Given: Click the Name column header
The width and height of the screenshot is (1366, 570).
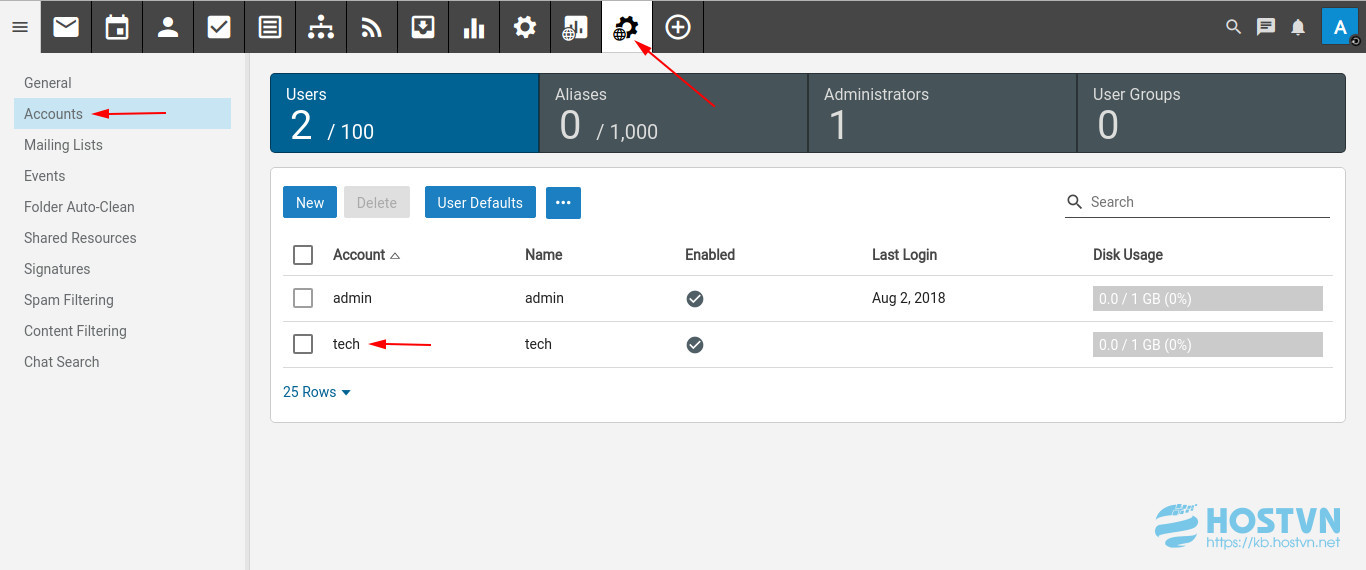Looking at the screenshot, I should point(544,255).
